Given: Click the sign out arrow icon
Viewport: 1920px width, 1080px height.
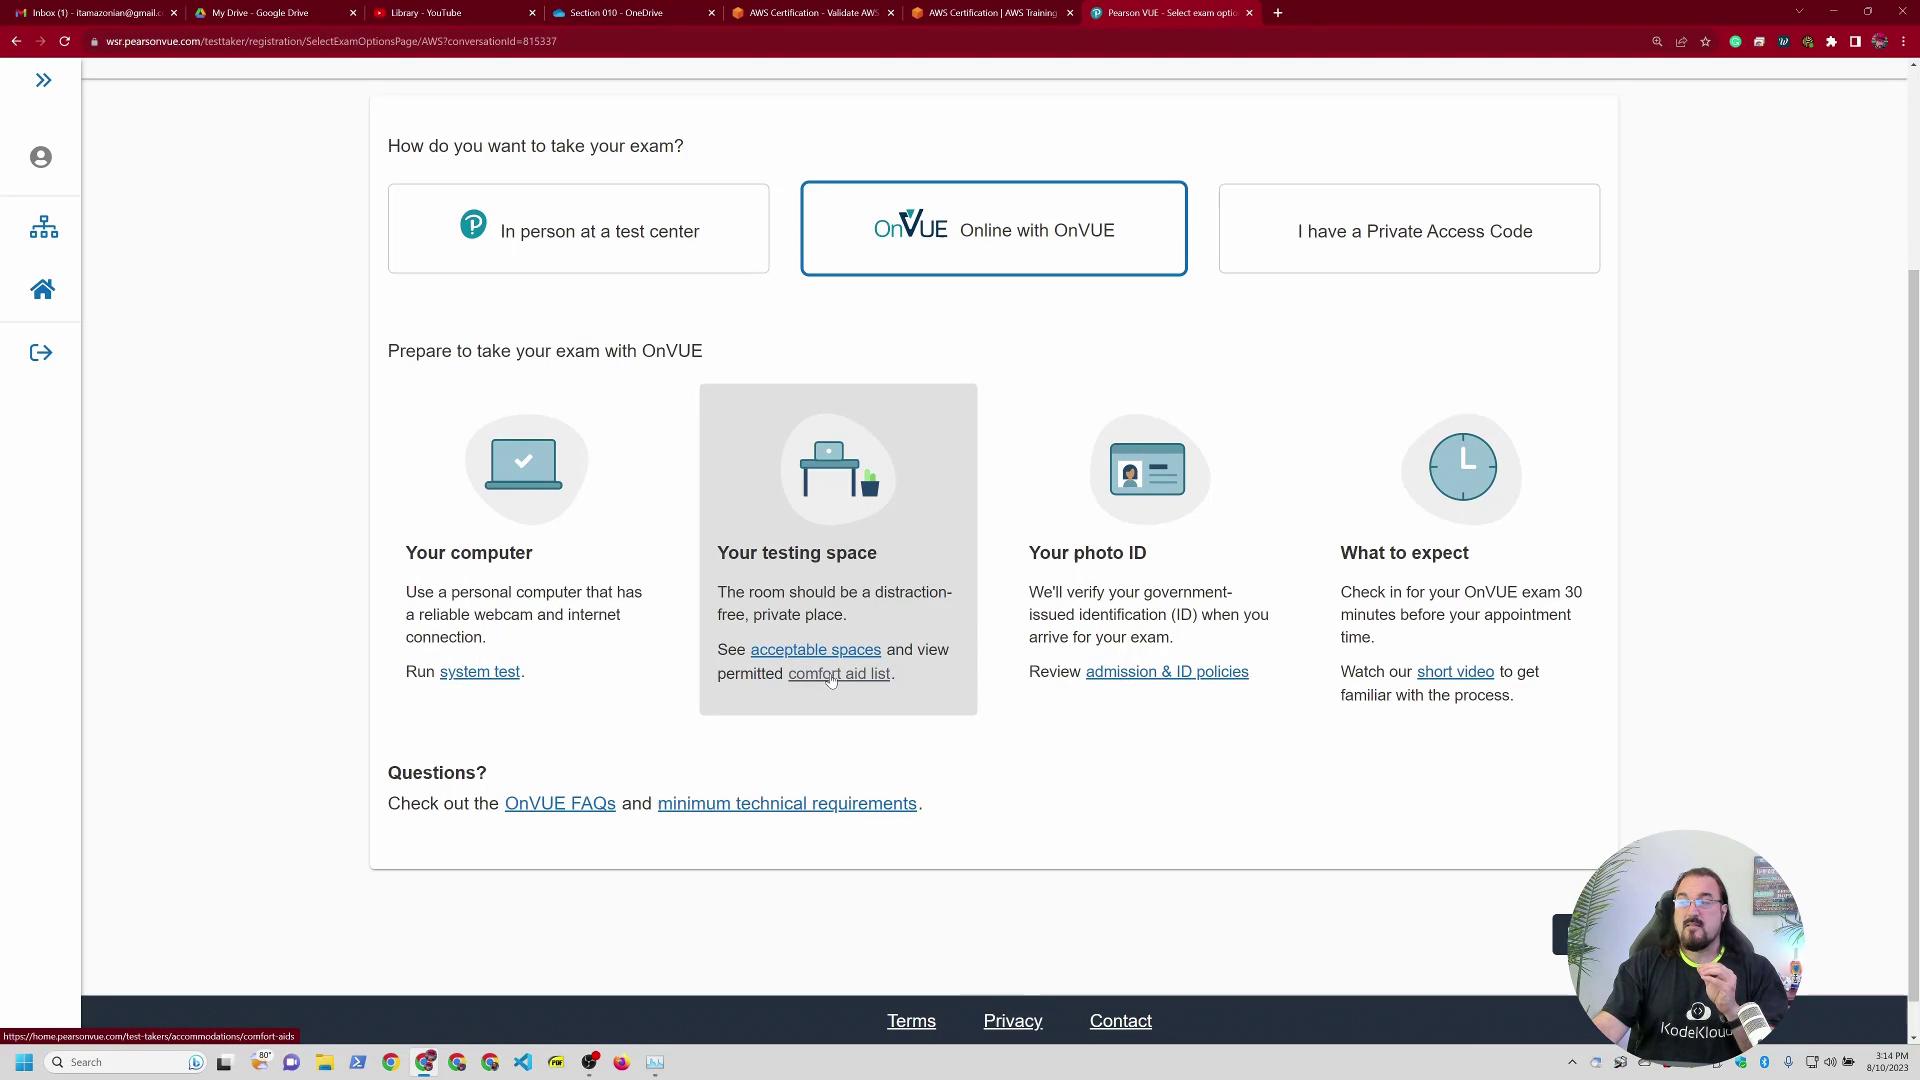Looking at the screenshot, I should click(x=41, y=353).
